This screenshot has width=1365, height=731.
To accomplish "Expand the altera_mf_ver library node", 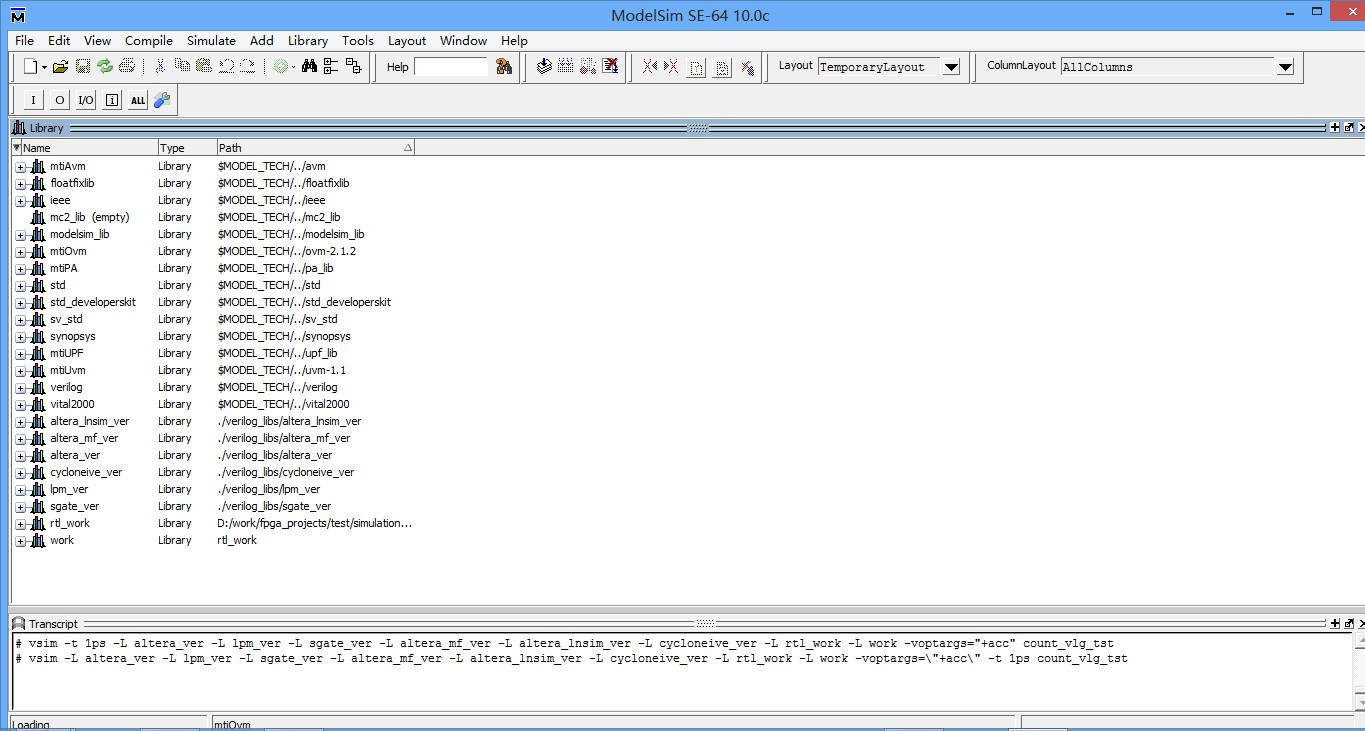I will [x=20, y=439].
